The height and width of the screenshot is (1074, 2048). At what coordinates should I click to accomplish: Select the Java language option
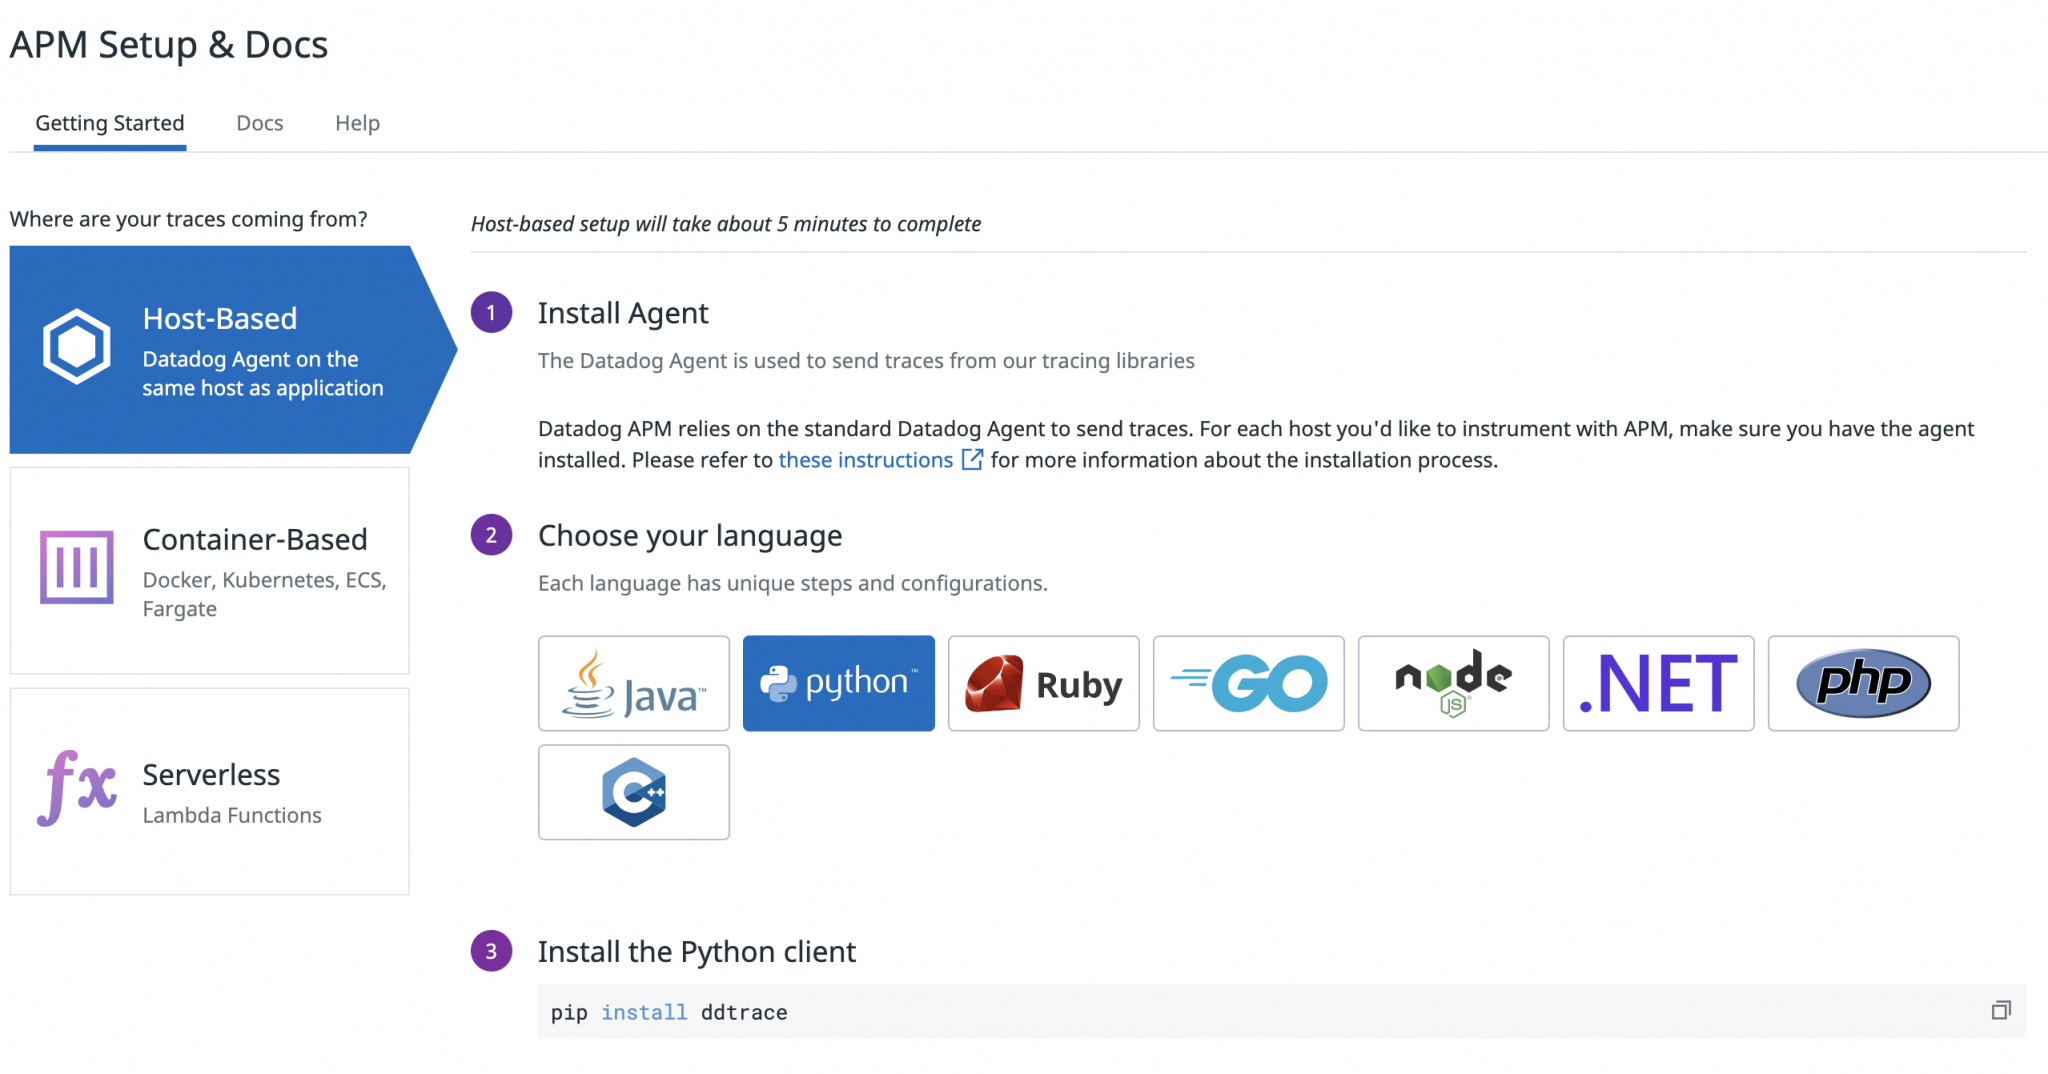tap(633, 683)
